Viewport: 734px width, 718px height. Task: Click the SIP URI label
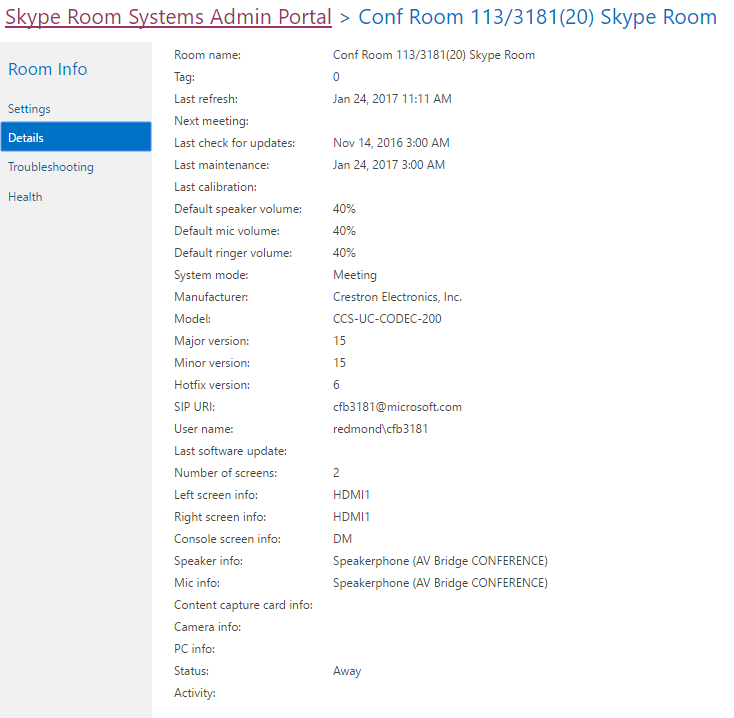point(194,407)
